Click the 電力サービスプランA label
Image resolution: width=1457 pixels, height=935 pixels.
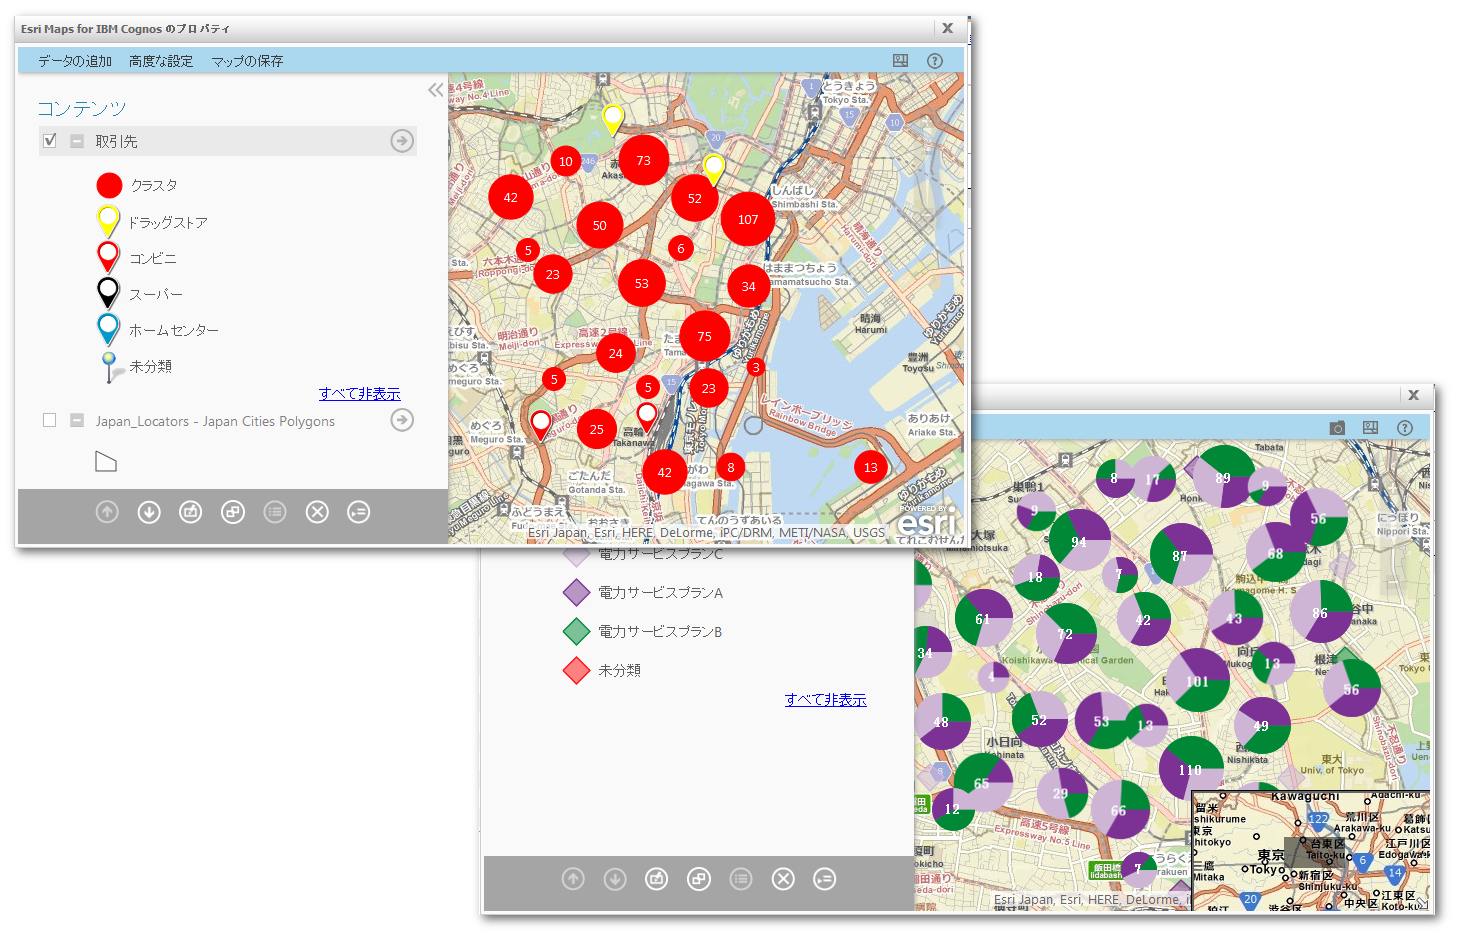(x=660, y=592)
